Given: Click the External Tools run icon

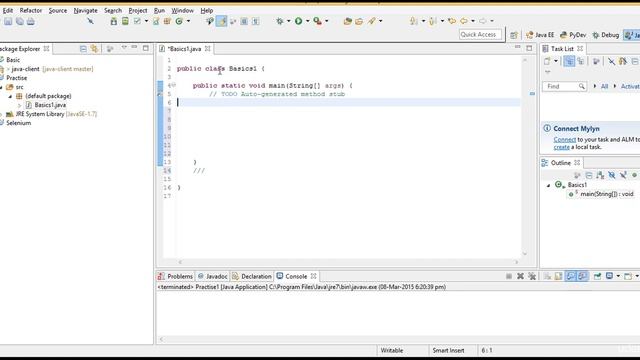Looking at the screenshot, I should 317,21.
